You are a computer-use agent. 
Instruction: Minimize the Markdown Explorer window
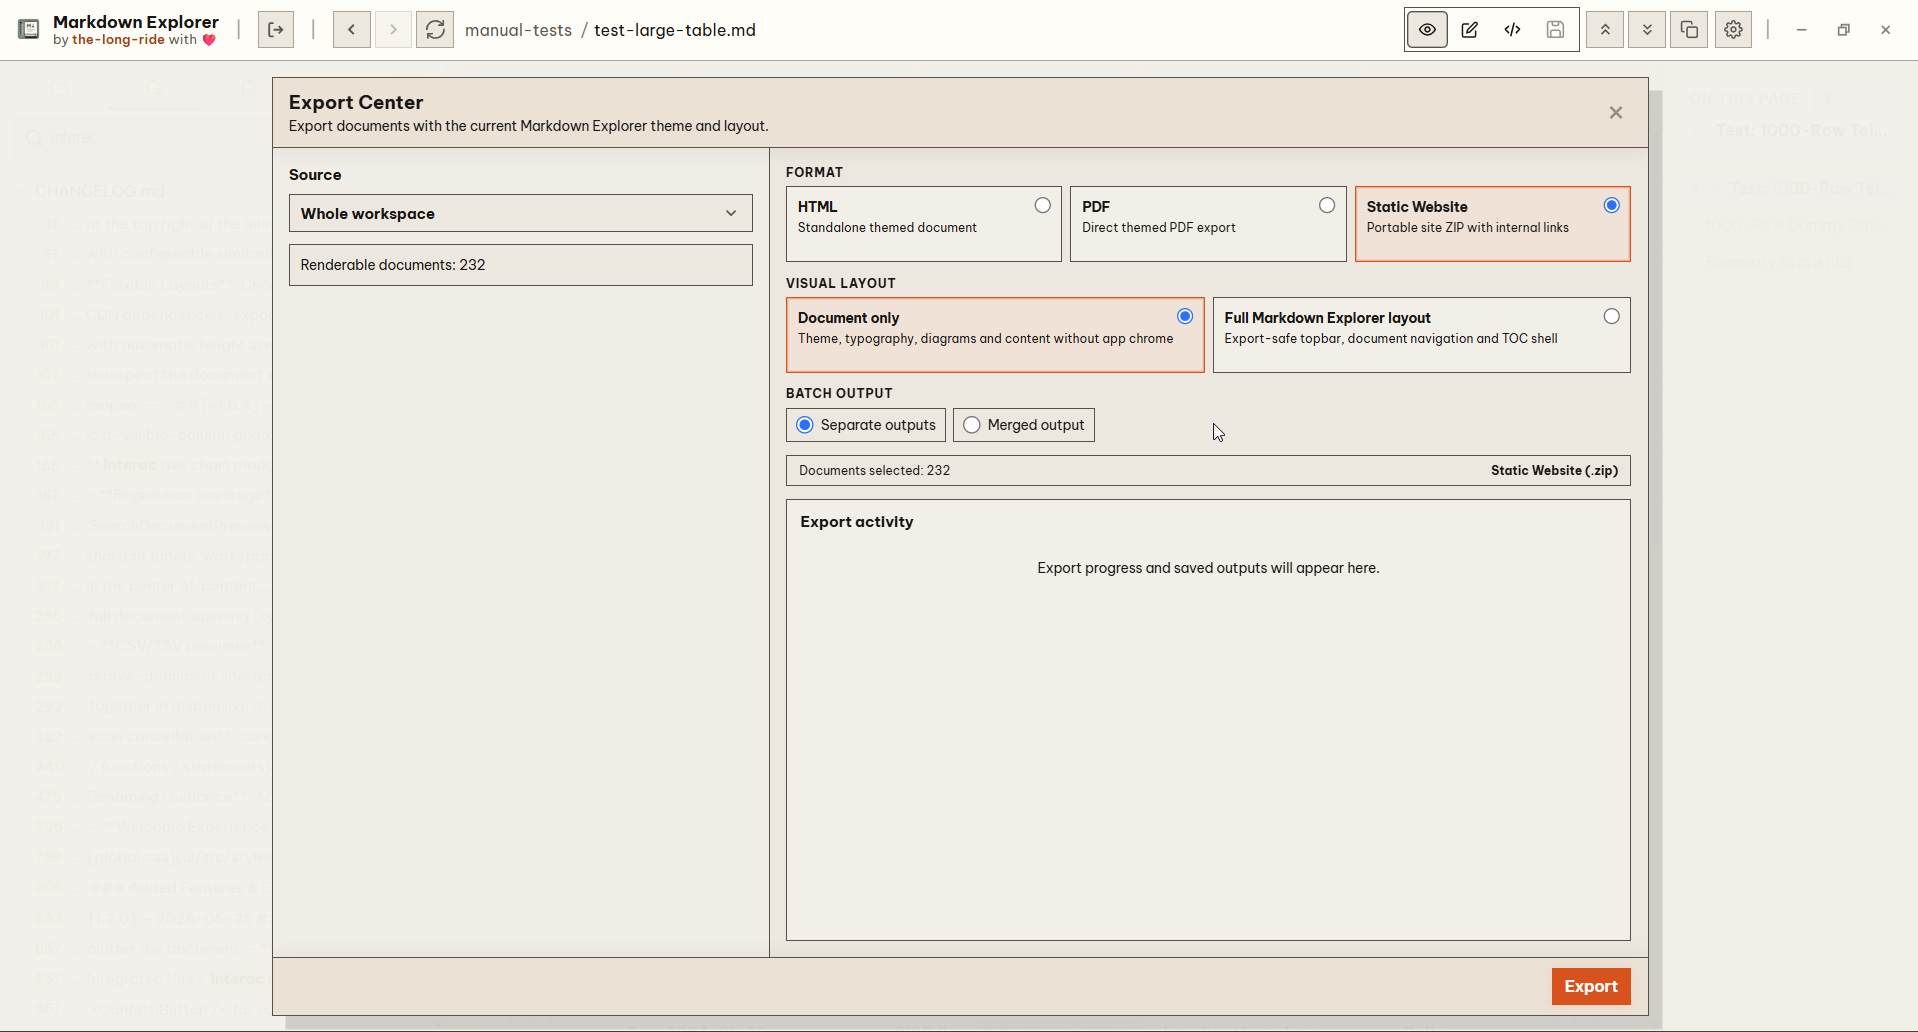coord(1801,30)
